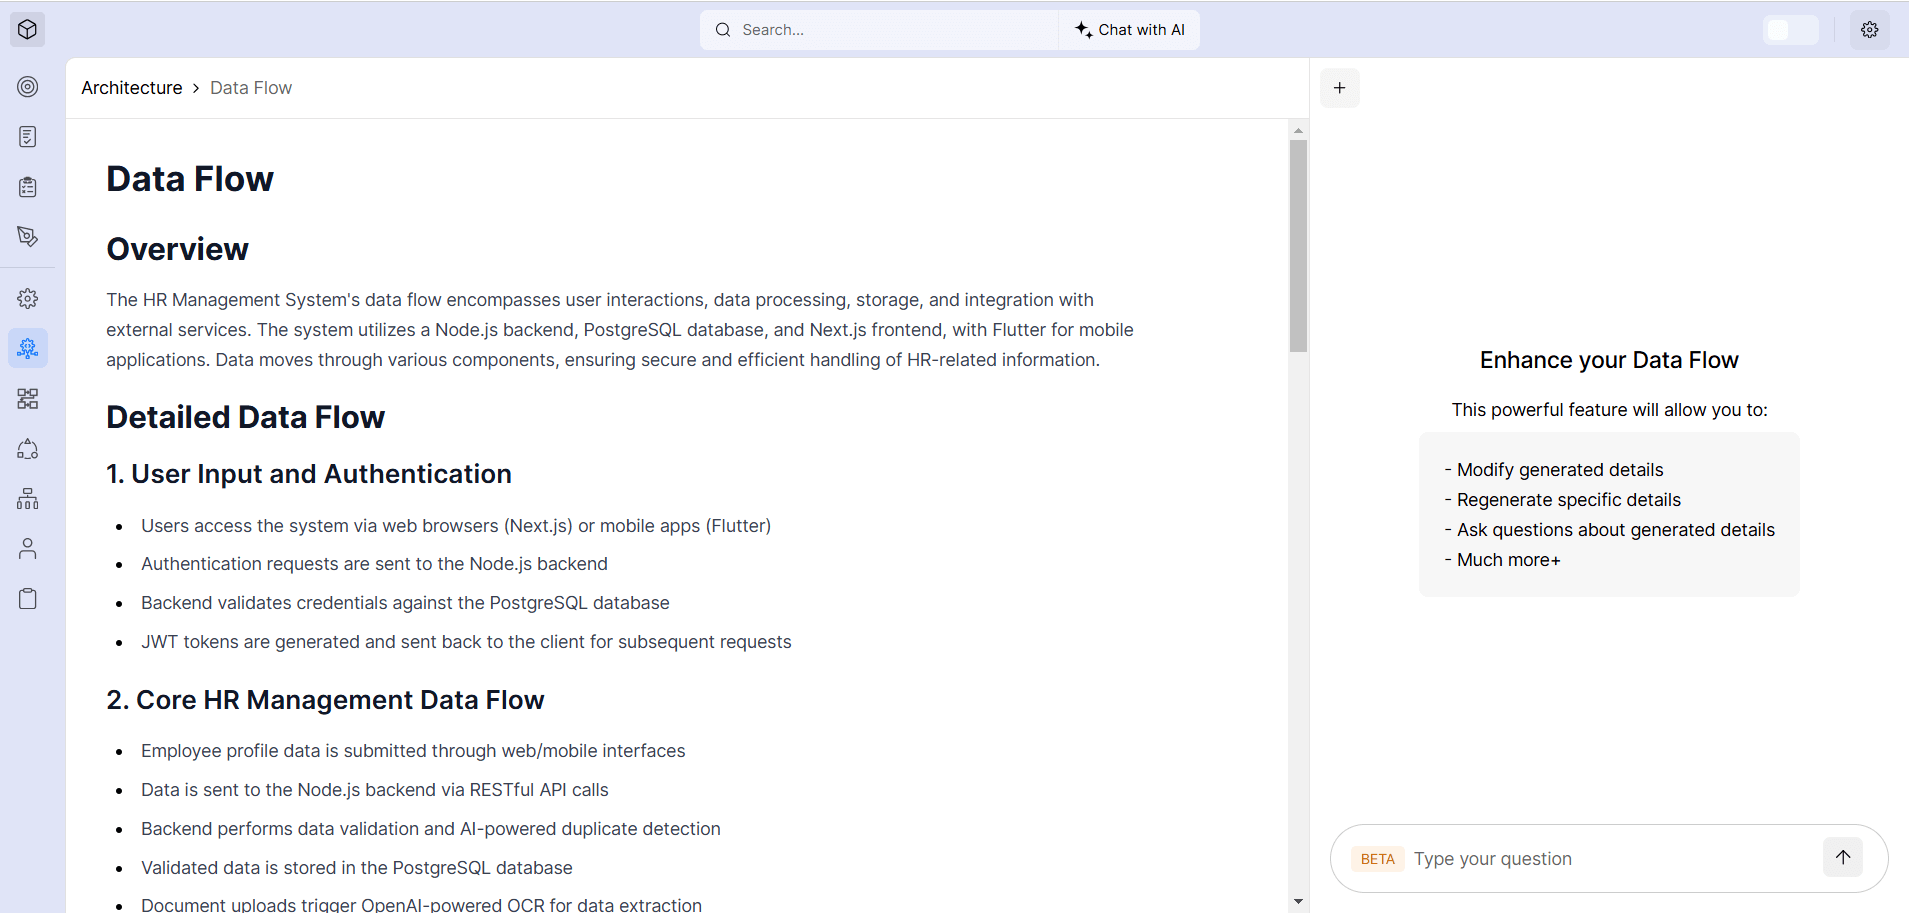
Task: Click the plus button above the chat panel
Action: point(1340,88)
